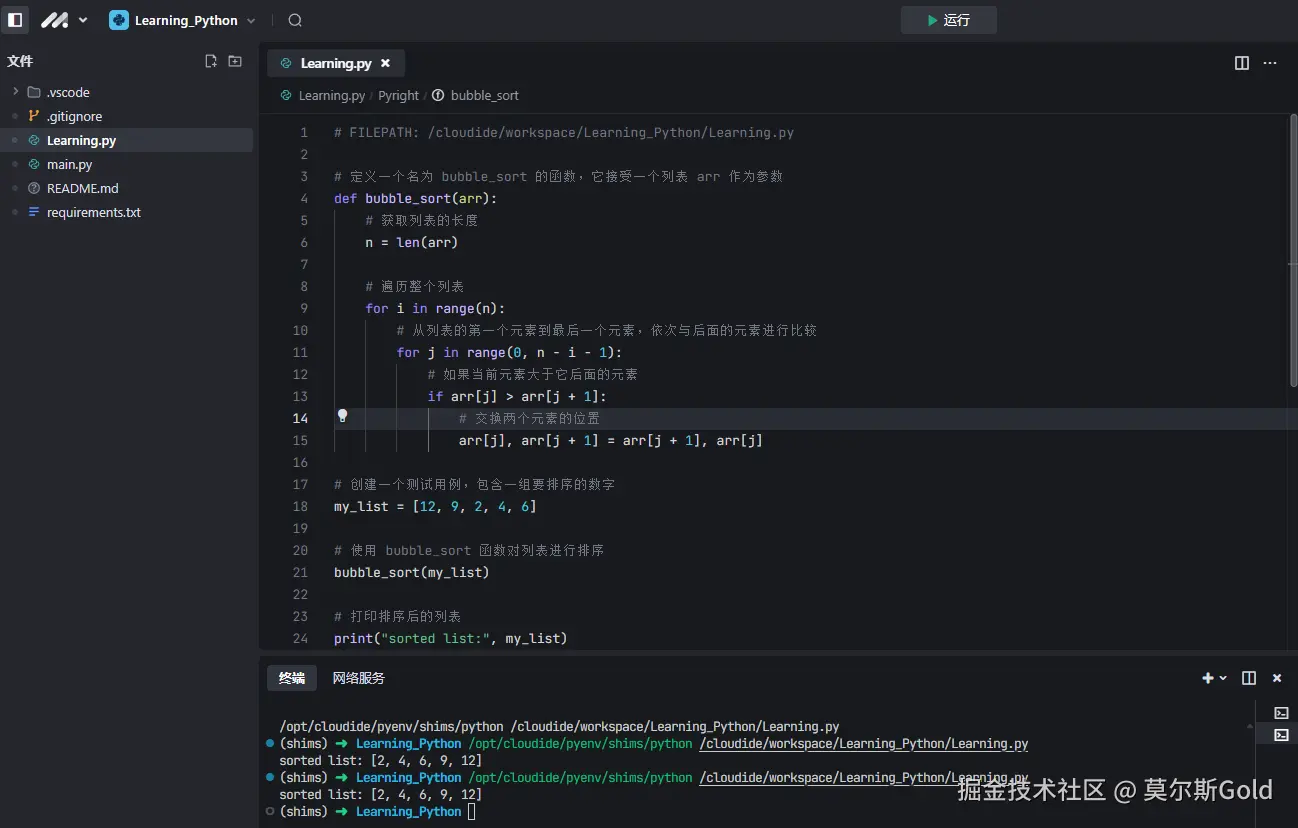Click Learning.py in breadcrumb

tap(332, 95)
